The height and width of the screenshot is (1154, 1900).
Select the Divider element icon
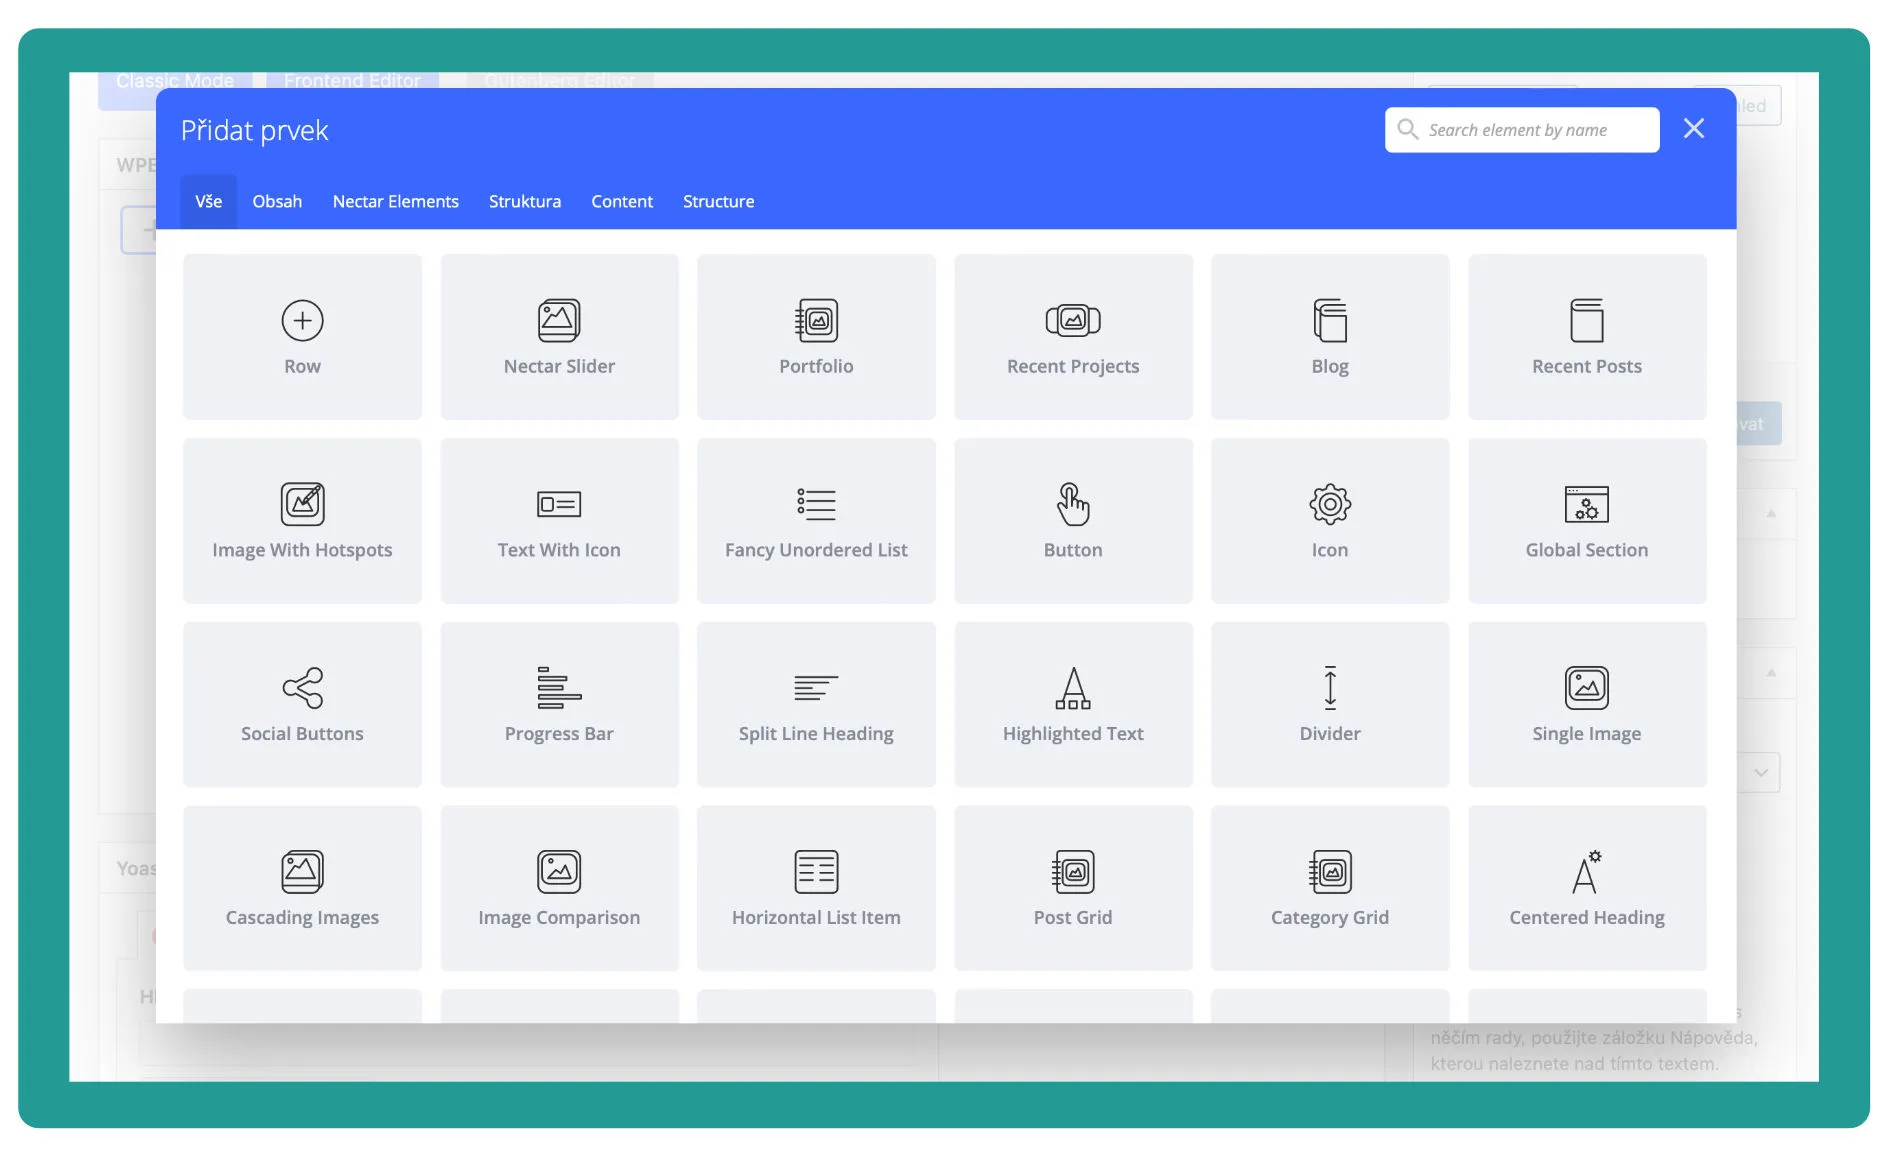[x=1329, y=688]
